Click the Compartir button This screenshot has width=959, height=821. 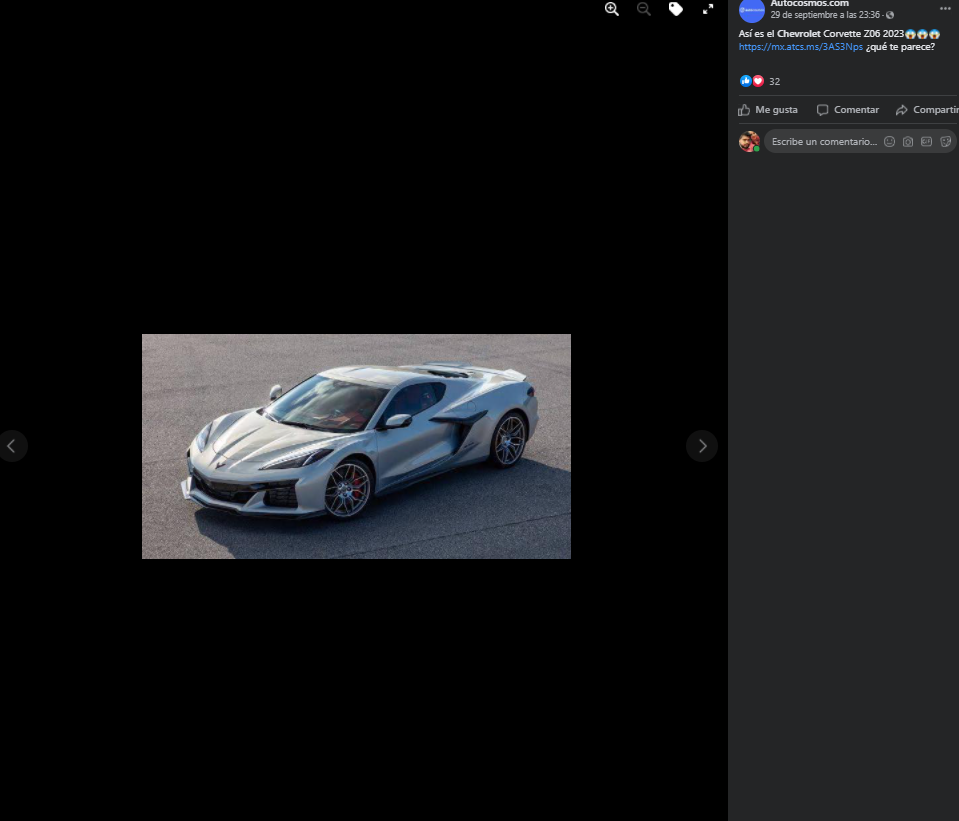click(927, 110)
